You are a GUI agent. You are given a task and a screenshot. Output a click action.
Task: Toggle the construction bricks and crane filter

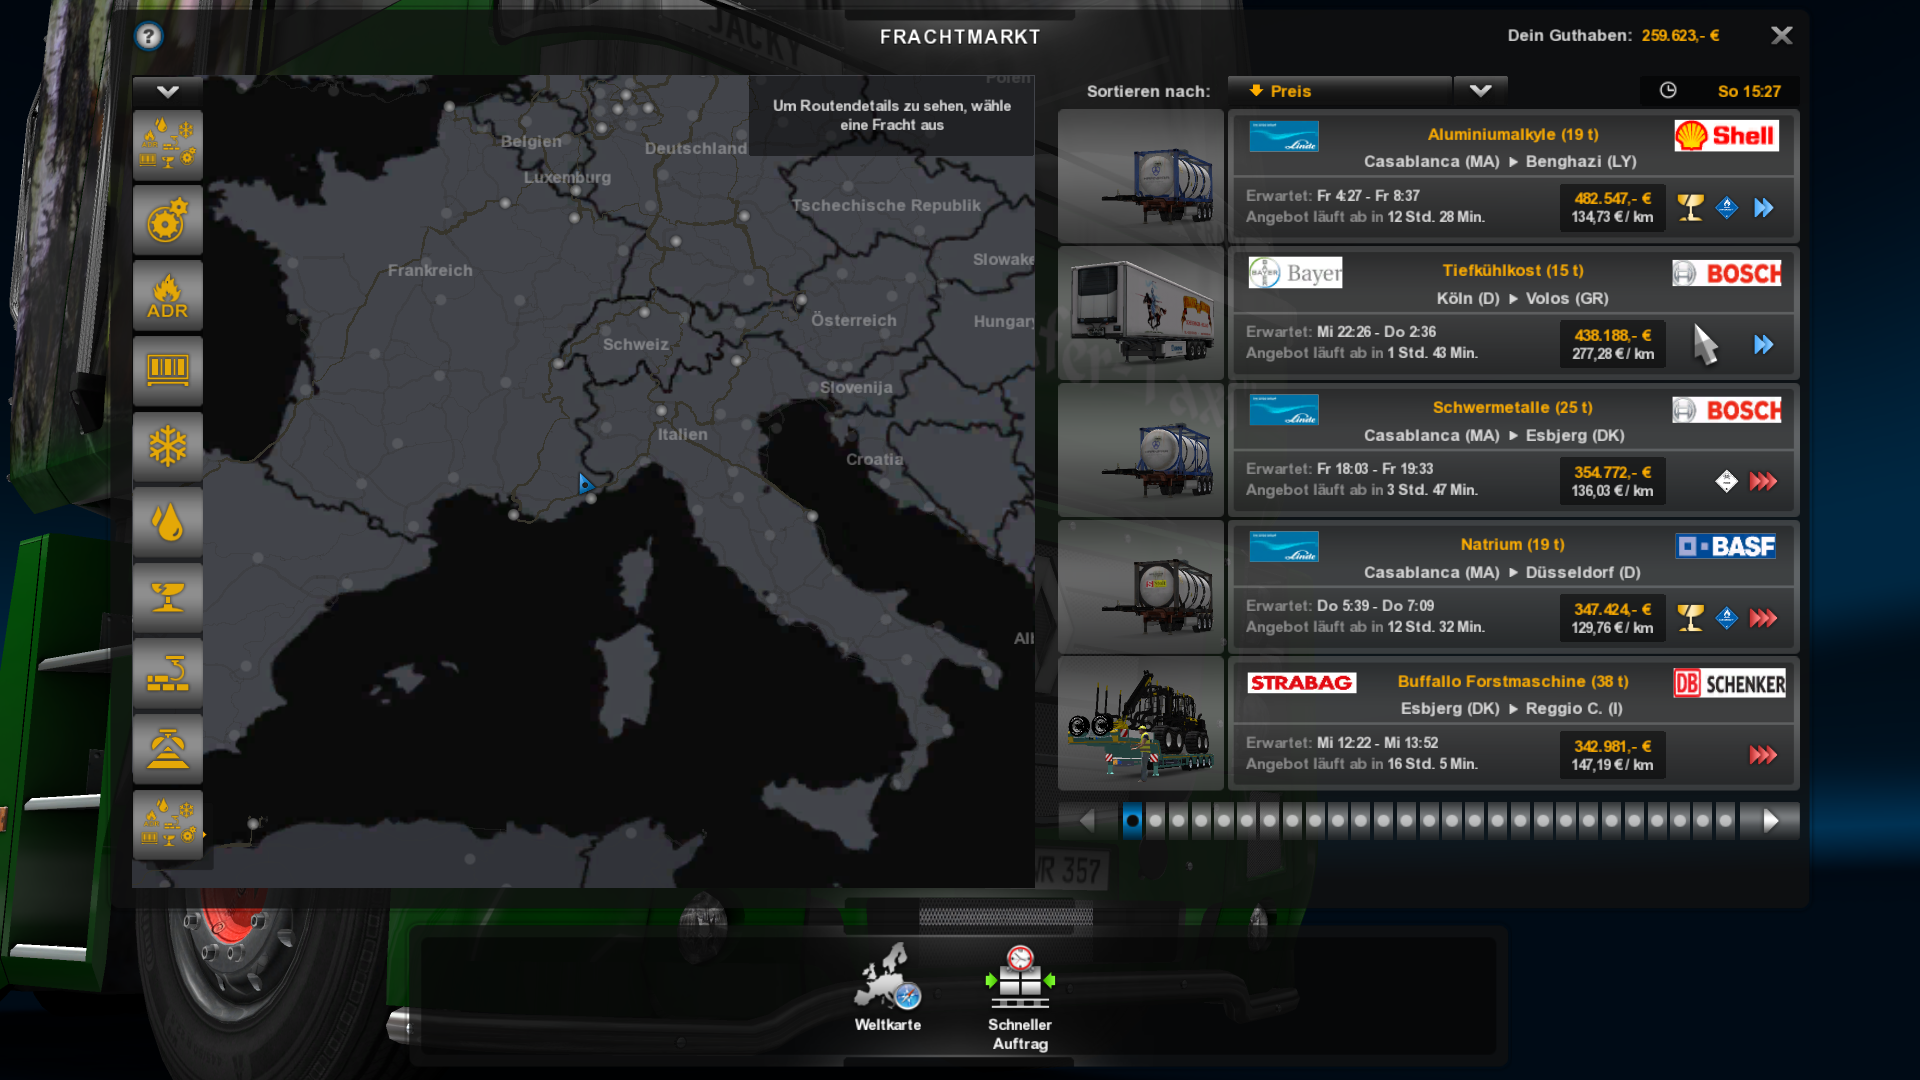(x=168, y=673)
